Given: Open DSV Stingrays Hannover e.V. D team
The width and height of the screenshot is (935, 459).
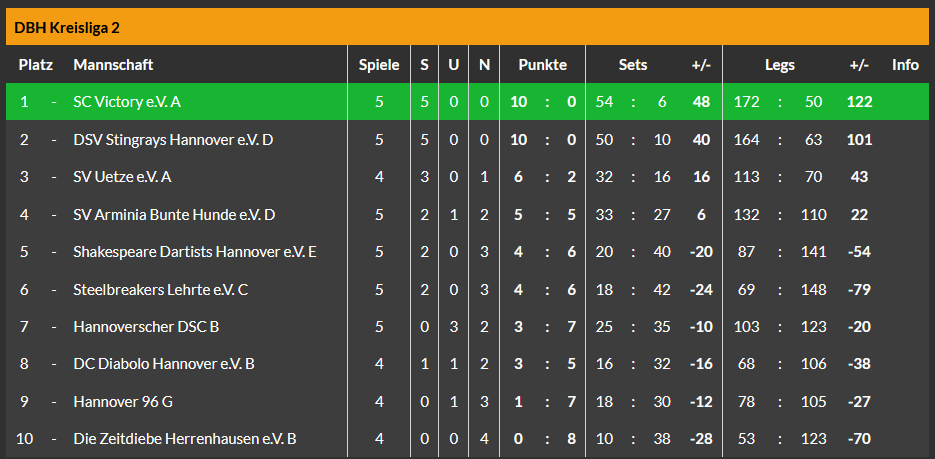Looking at the screenshot, I should (x=173, y=140).
